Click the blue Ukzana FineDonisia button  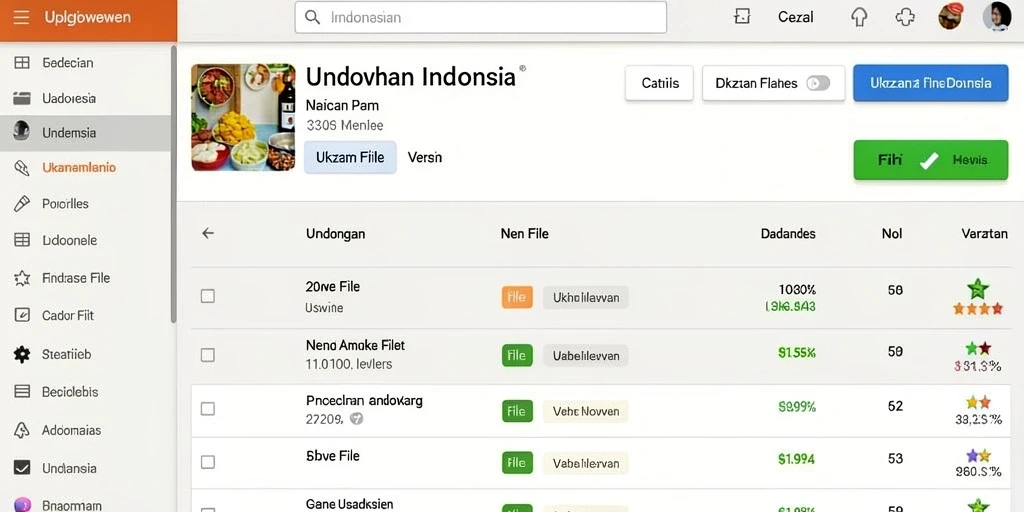[x=931, y=83]
